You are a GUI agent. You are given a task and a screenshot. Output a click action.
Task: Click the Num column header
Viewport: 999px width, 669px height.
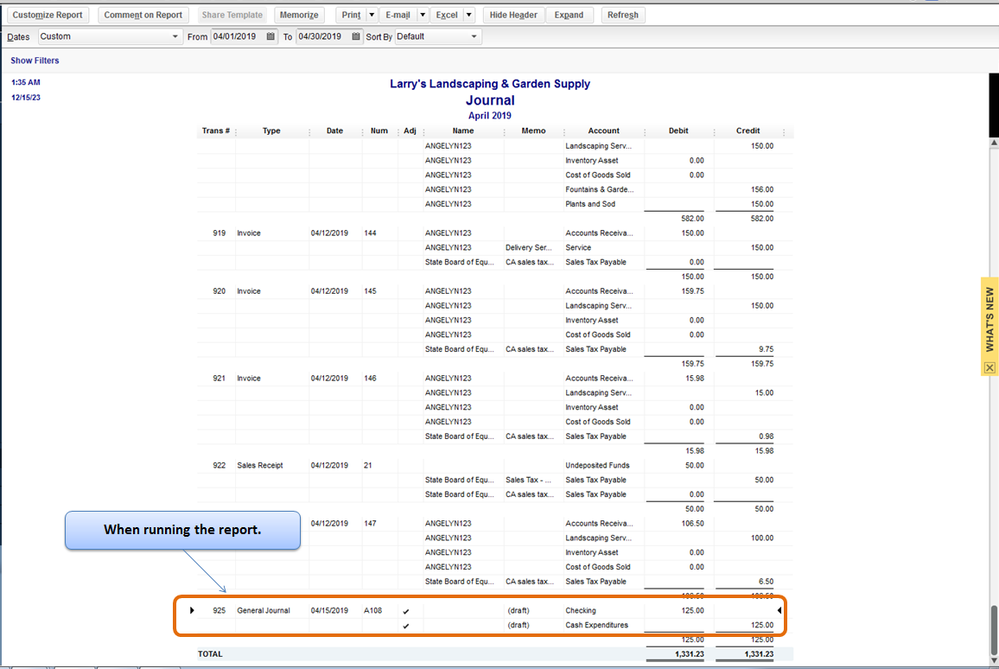379,131
